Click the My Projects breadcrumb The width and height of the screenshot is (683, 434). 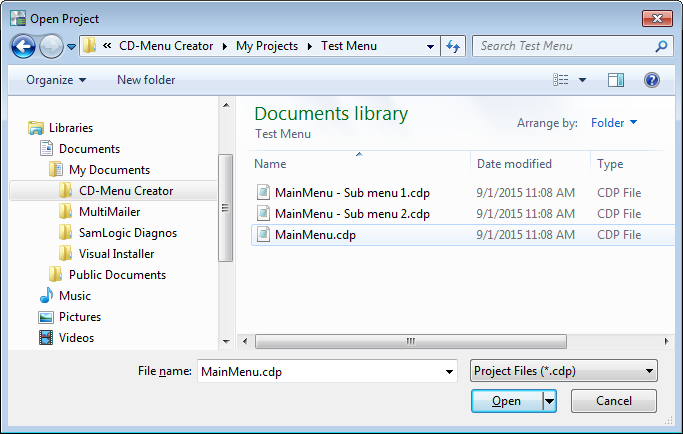tap(267, 46)
